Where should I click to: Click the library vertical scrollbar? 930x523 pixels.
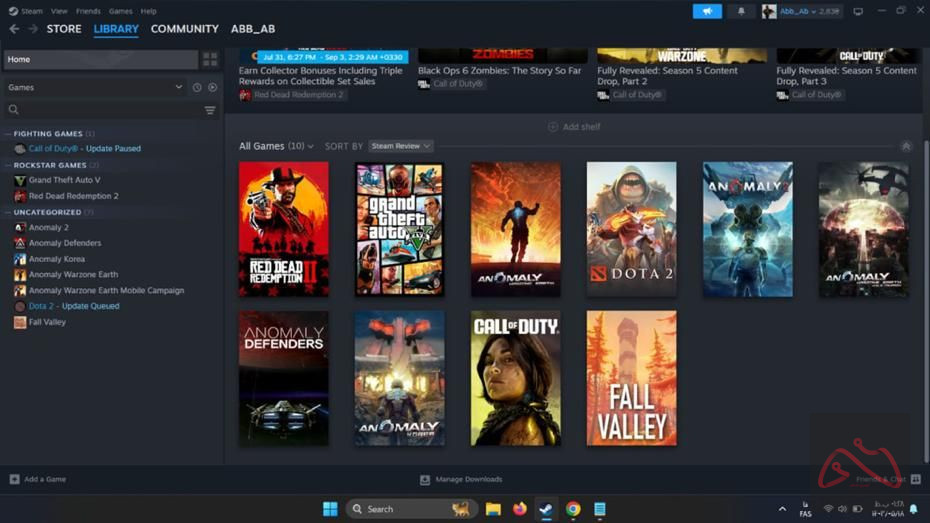926,302
